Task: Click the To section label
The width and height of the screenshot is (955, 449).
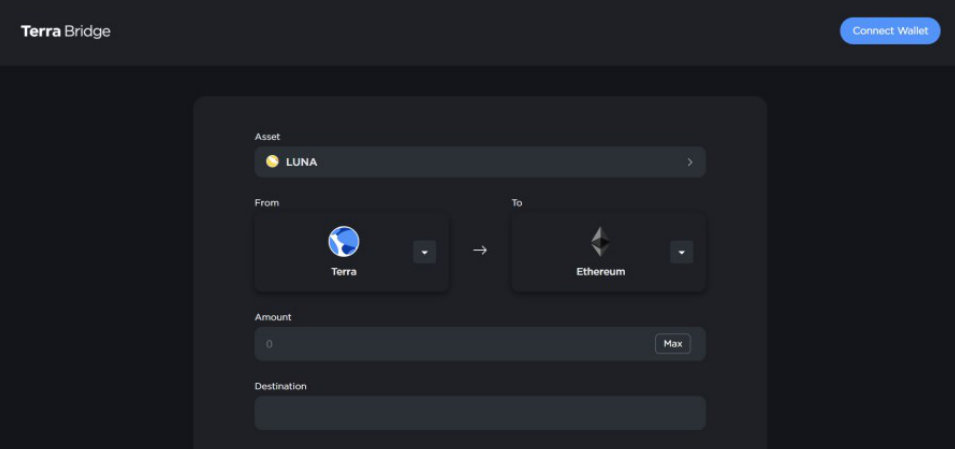Action: click(x=517, y=203)
